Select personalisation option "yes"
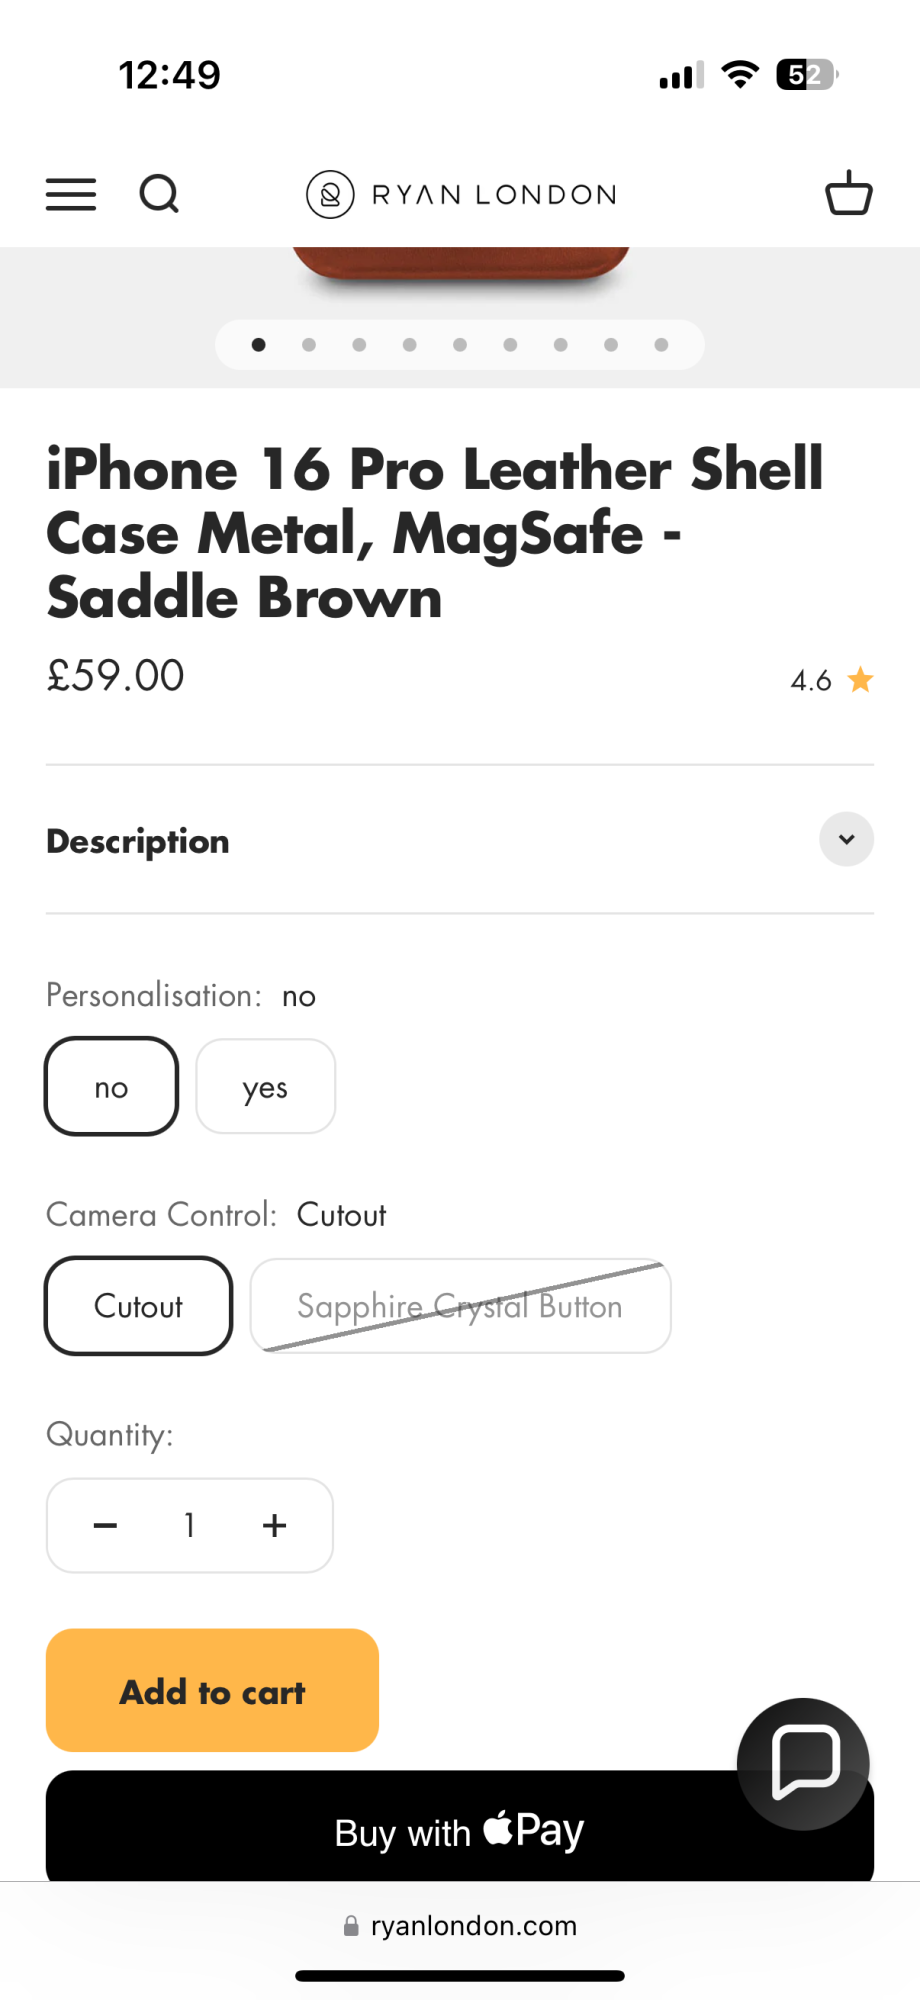 point(265,1087)
